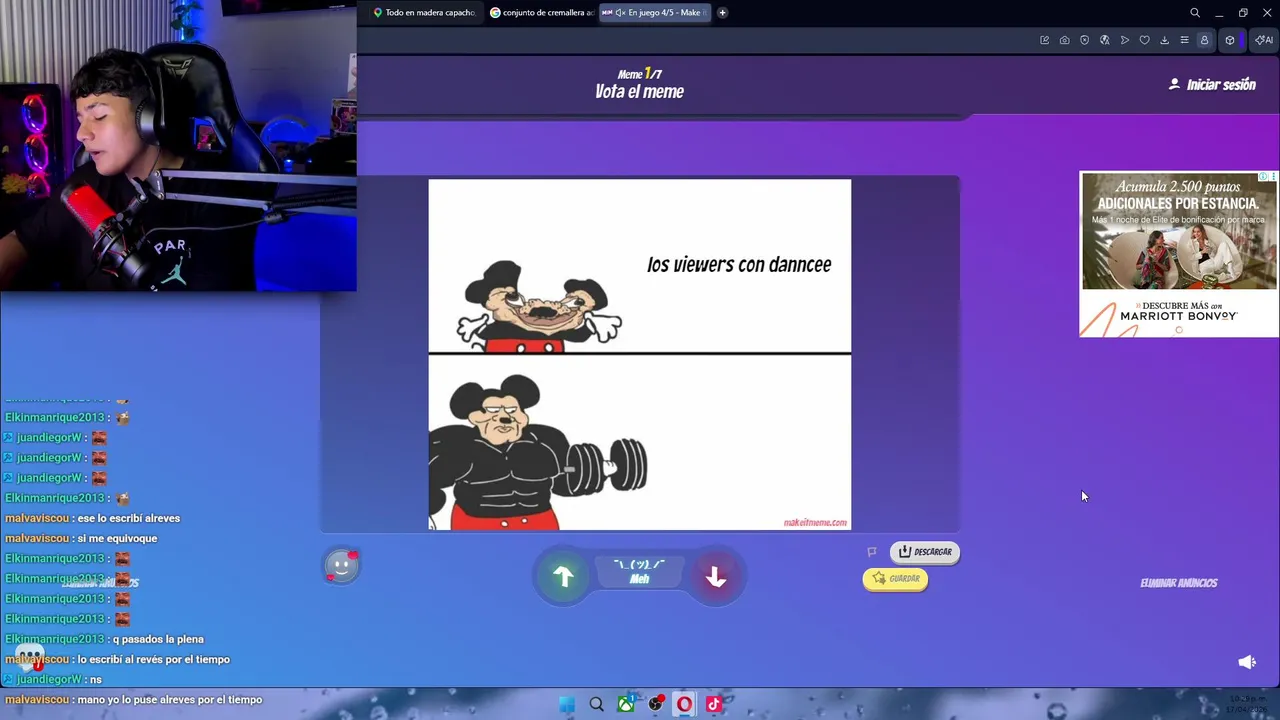Click chat message 'si me equivoque'
This screenshot has width=1280, height=720.
pos(117,538)
